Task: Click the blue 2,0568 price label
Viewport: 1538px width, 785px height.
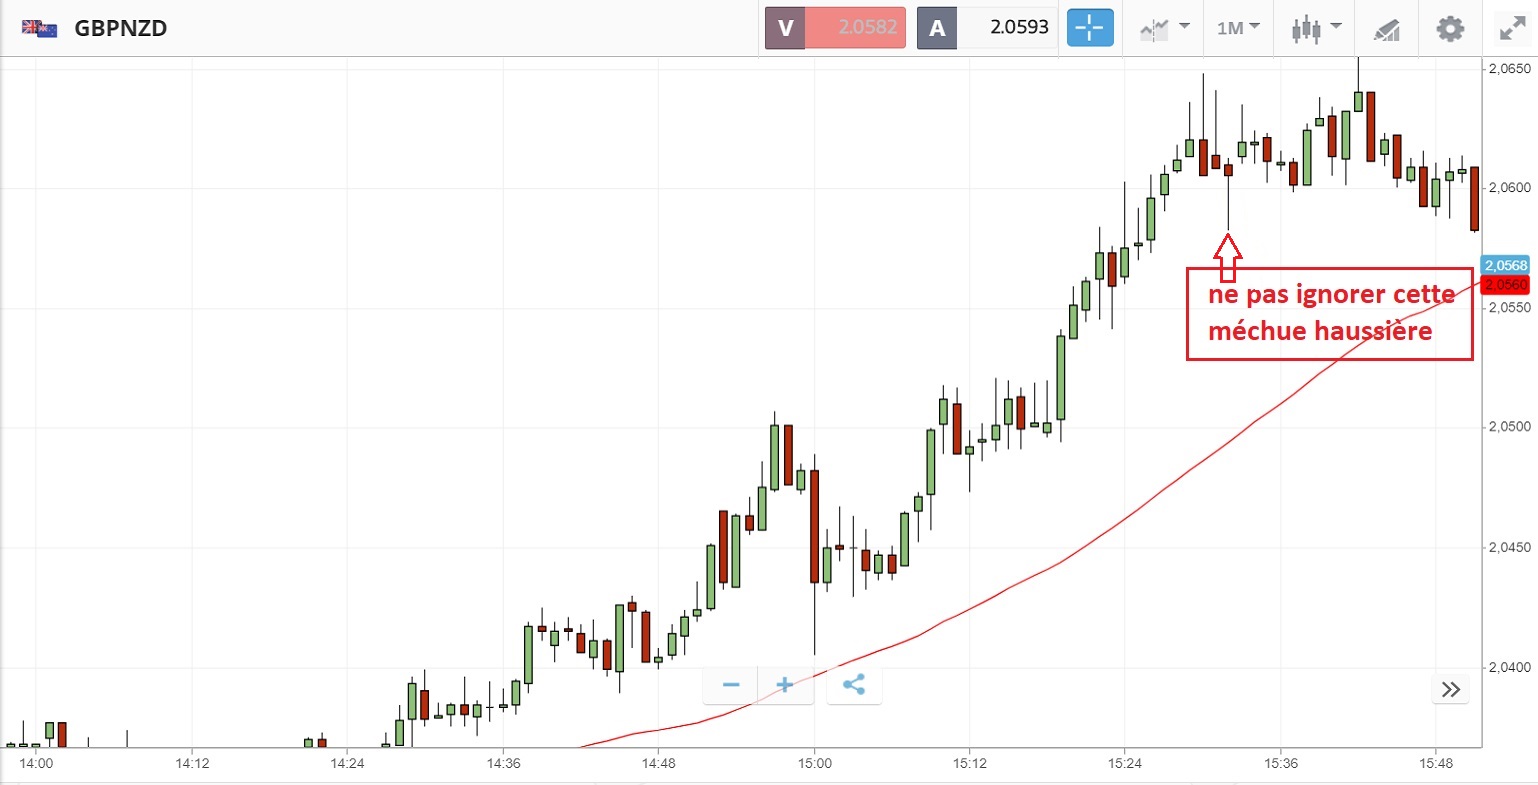Action: click(x=1505, y=265)
